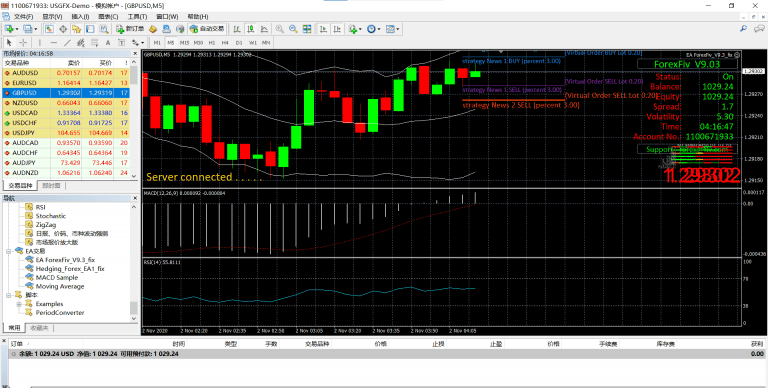Click the new chart plus icon

tap(8, 29)
